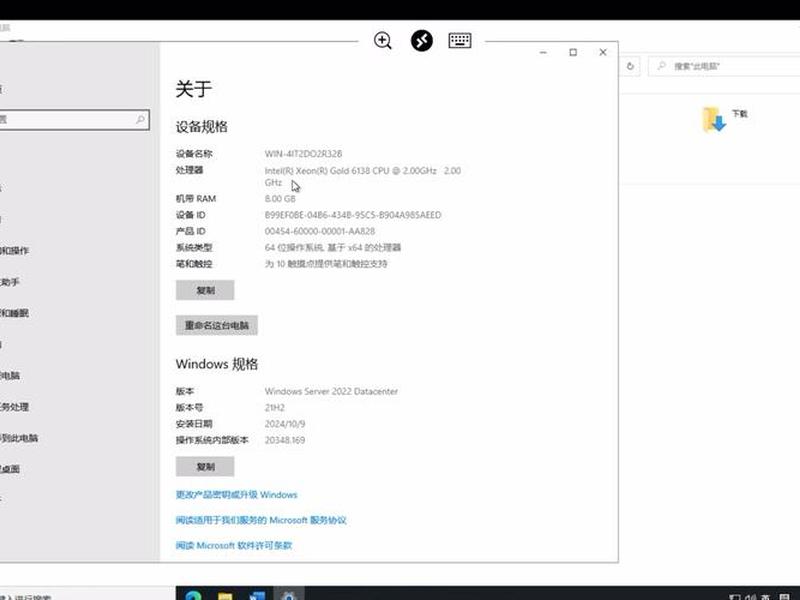Click the search magnifier in Settings search box

(140, 119)
